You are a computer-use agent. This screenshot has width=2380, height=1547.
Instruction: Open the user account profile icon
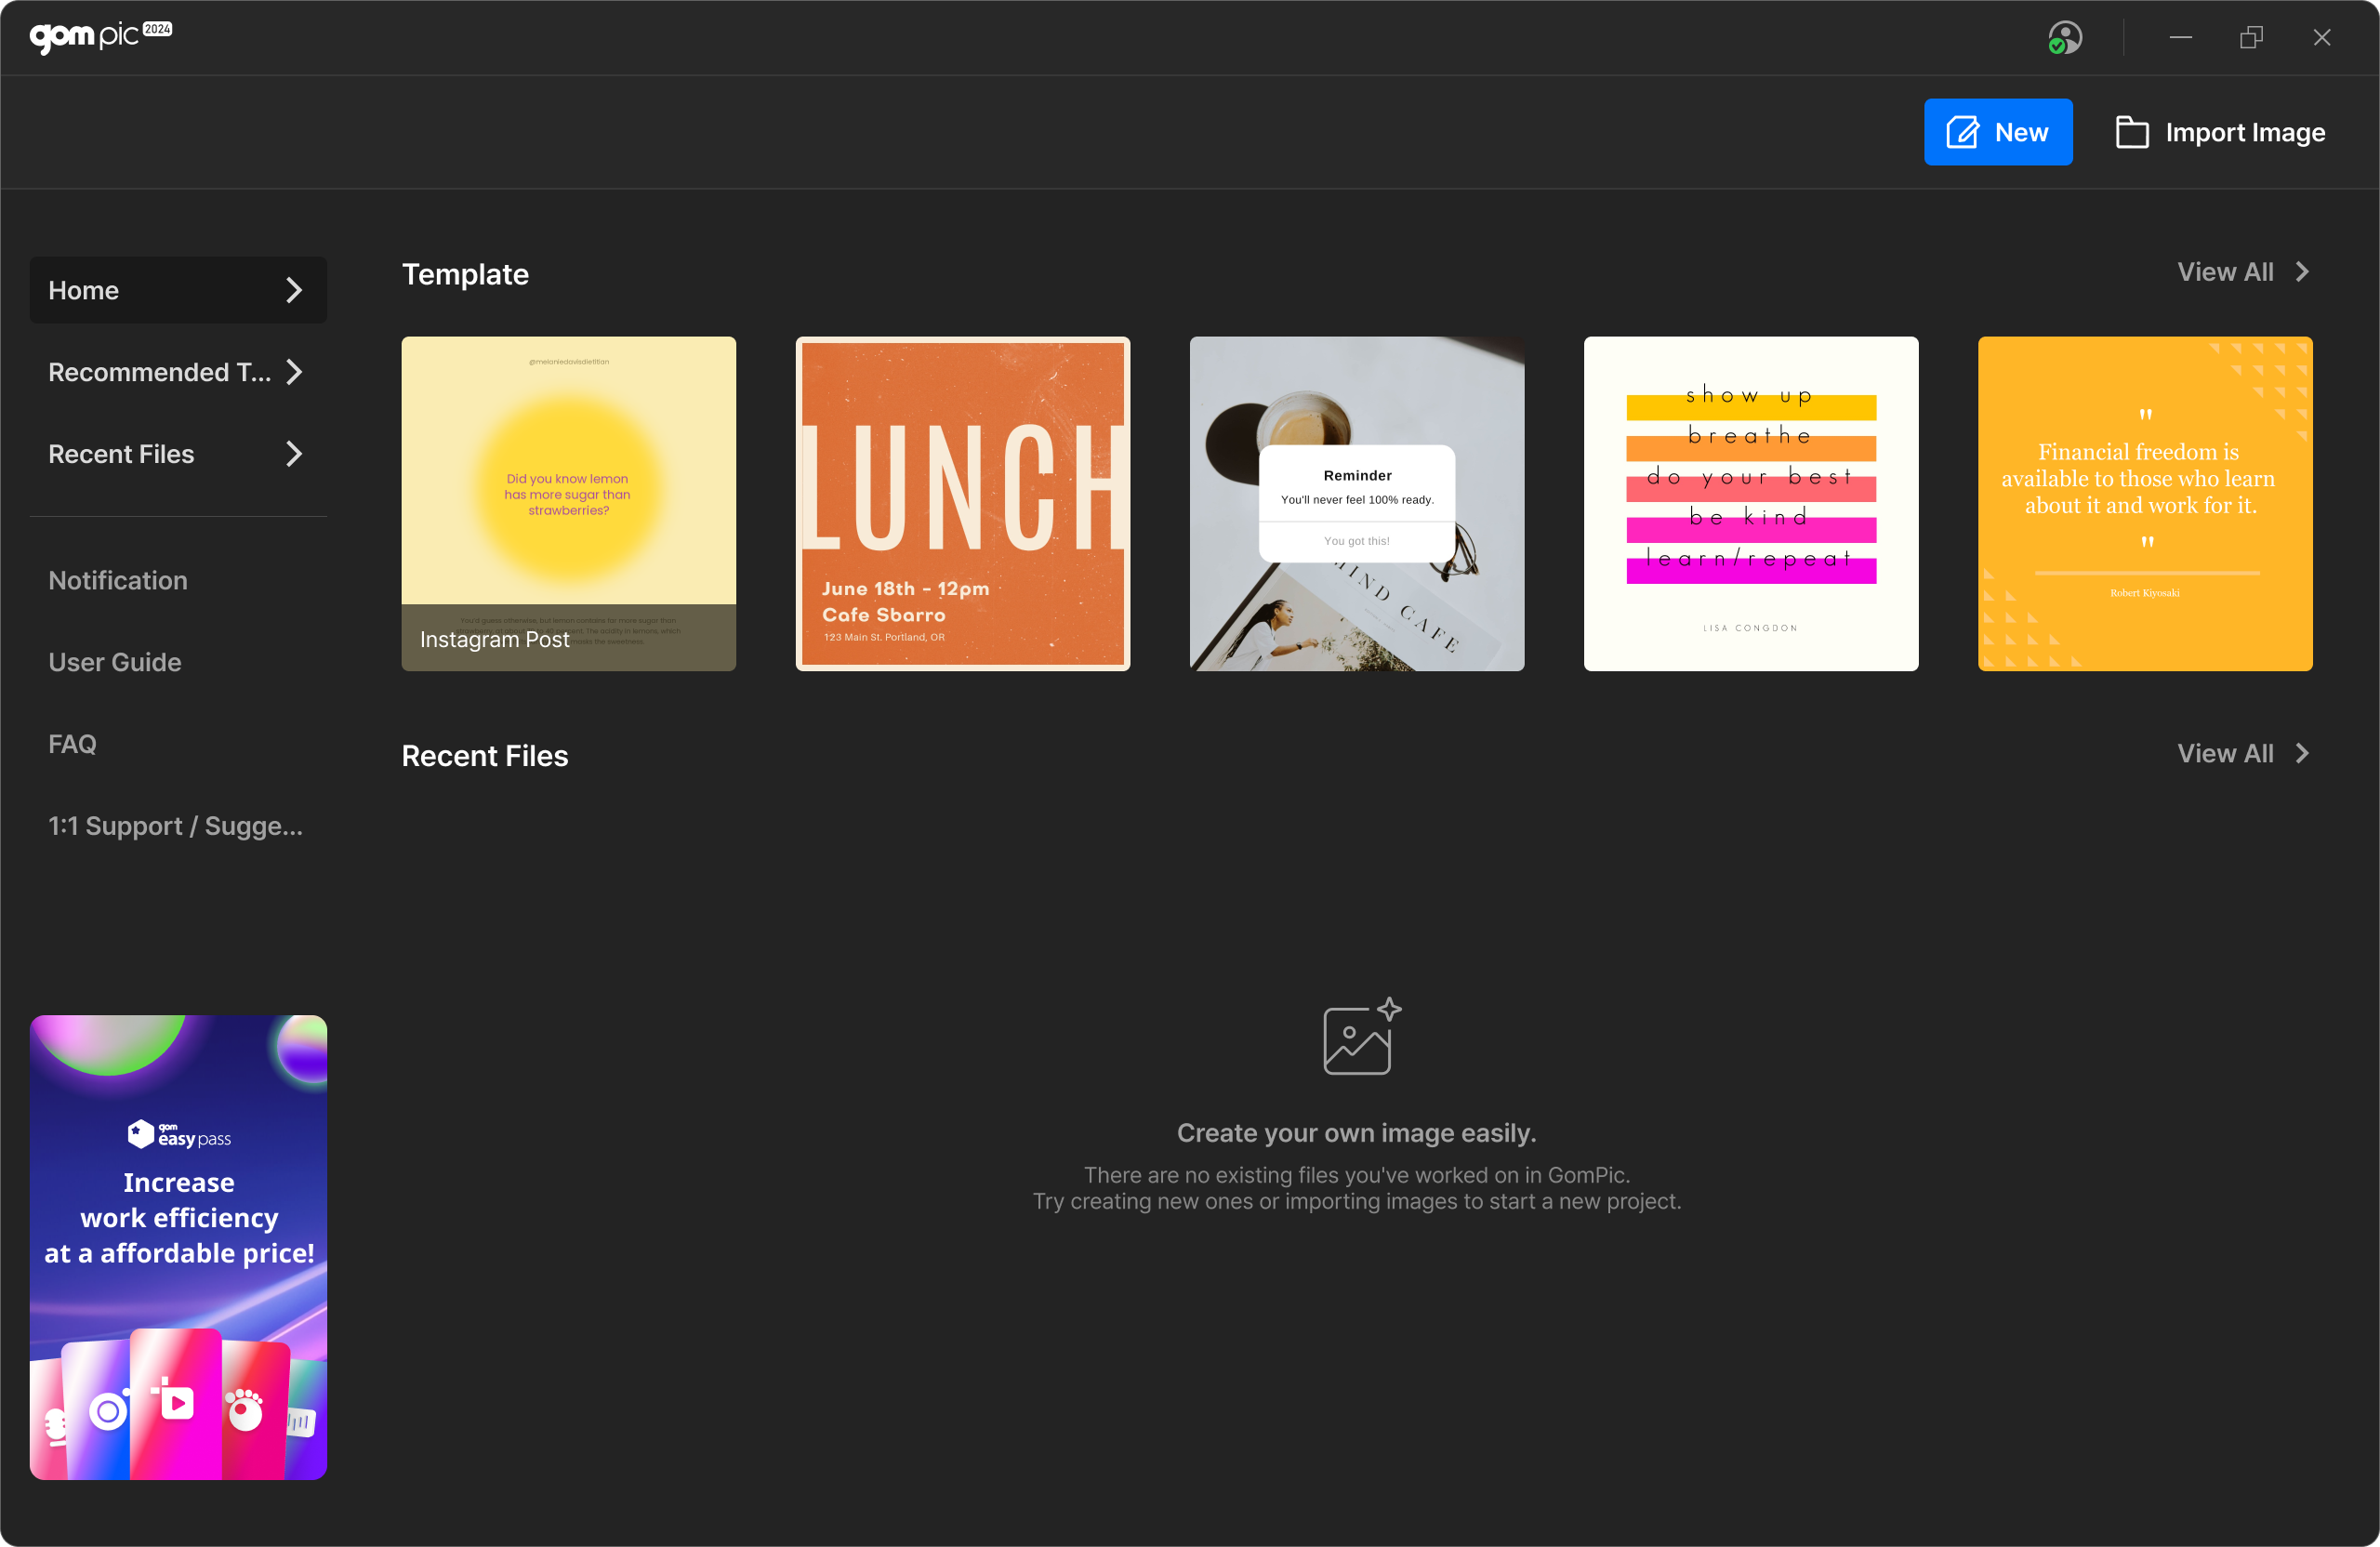click(2064, 38)
